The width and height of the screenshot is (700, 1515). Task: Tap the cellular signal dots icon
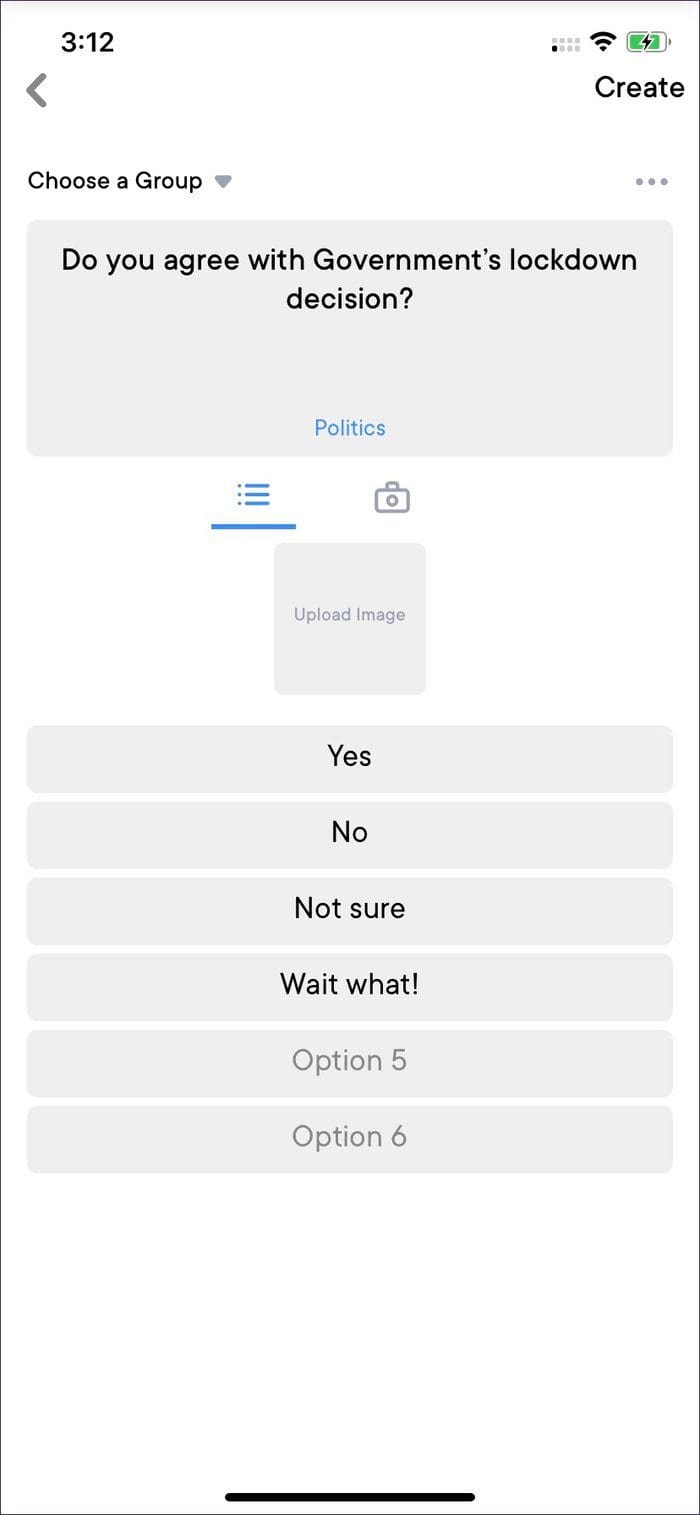coord(565,44)
